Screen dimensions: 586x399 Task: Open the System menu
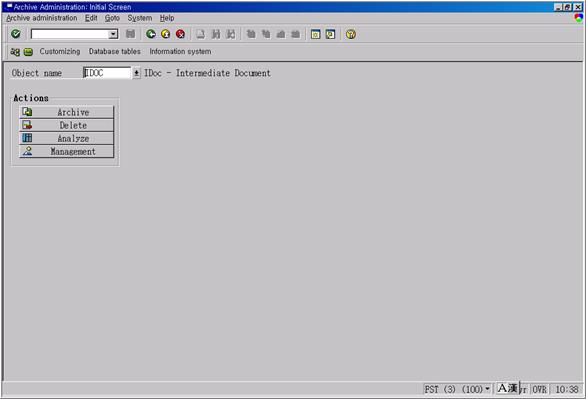[140, 18]
